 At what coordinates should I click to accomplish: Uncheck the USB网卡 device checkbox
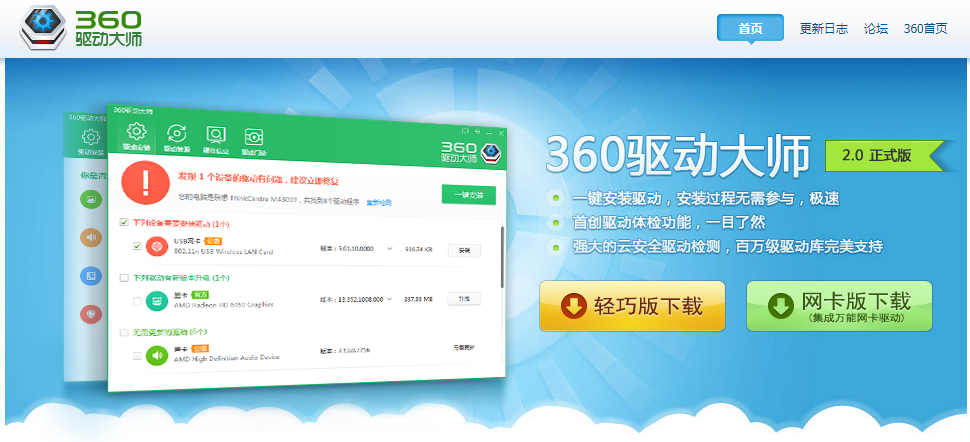pyautogui.click(x=137, y=246)
